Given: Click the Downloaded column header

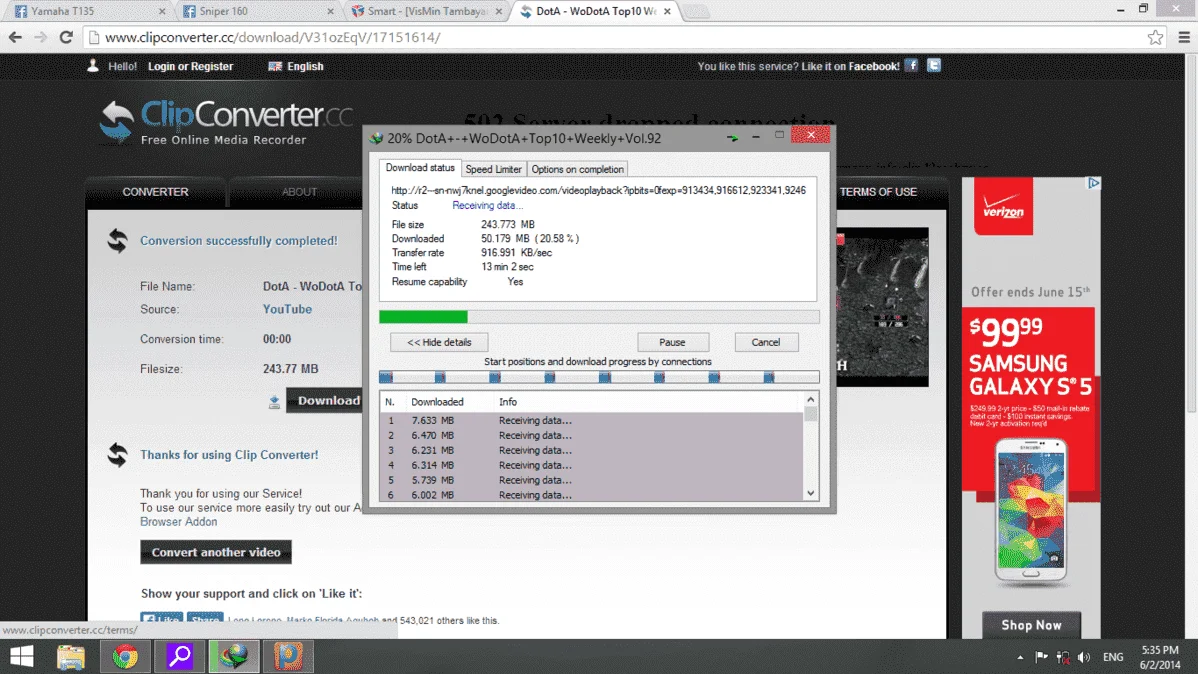Looking at the screenshot, I should tap(437, 402).
